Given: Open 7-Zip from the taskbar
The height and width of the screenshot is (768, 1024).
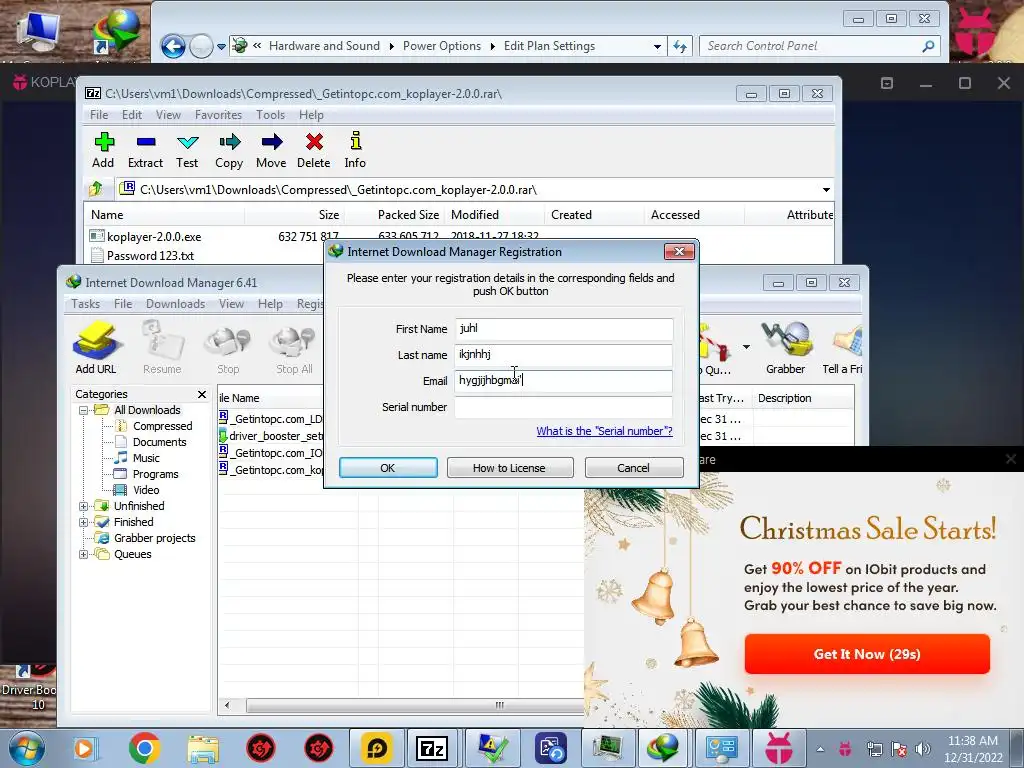Looking at the screenshot, I should pyautogui.click(x=432, y=748).
